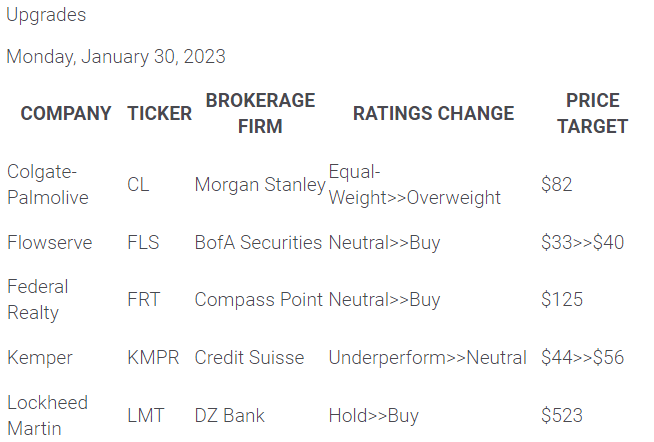This screenshot has width=654, height=442.
Task: Click the BROKERAGE FIRM column header
Action: tap(260, 113)
